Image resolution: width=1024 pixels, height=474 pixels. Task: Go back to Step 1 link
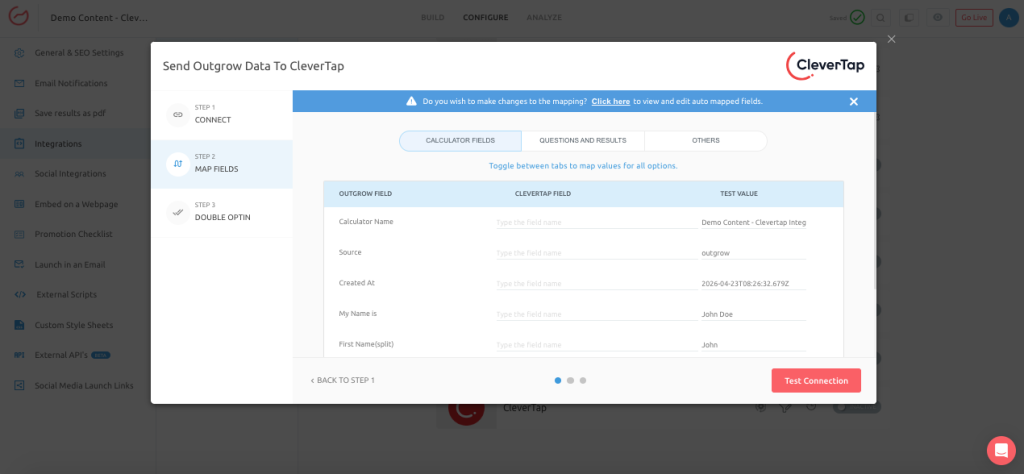coord(342,380)
